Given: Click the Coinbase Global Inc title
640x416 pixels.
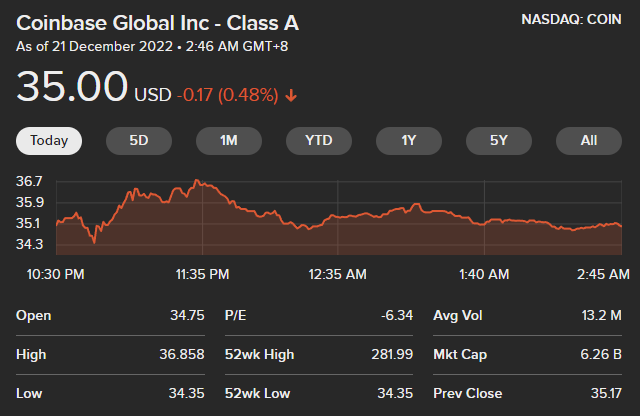Looking at the screenshot, I should [157, 23].
